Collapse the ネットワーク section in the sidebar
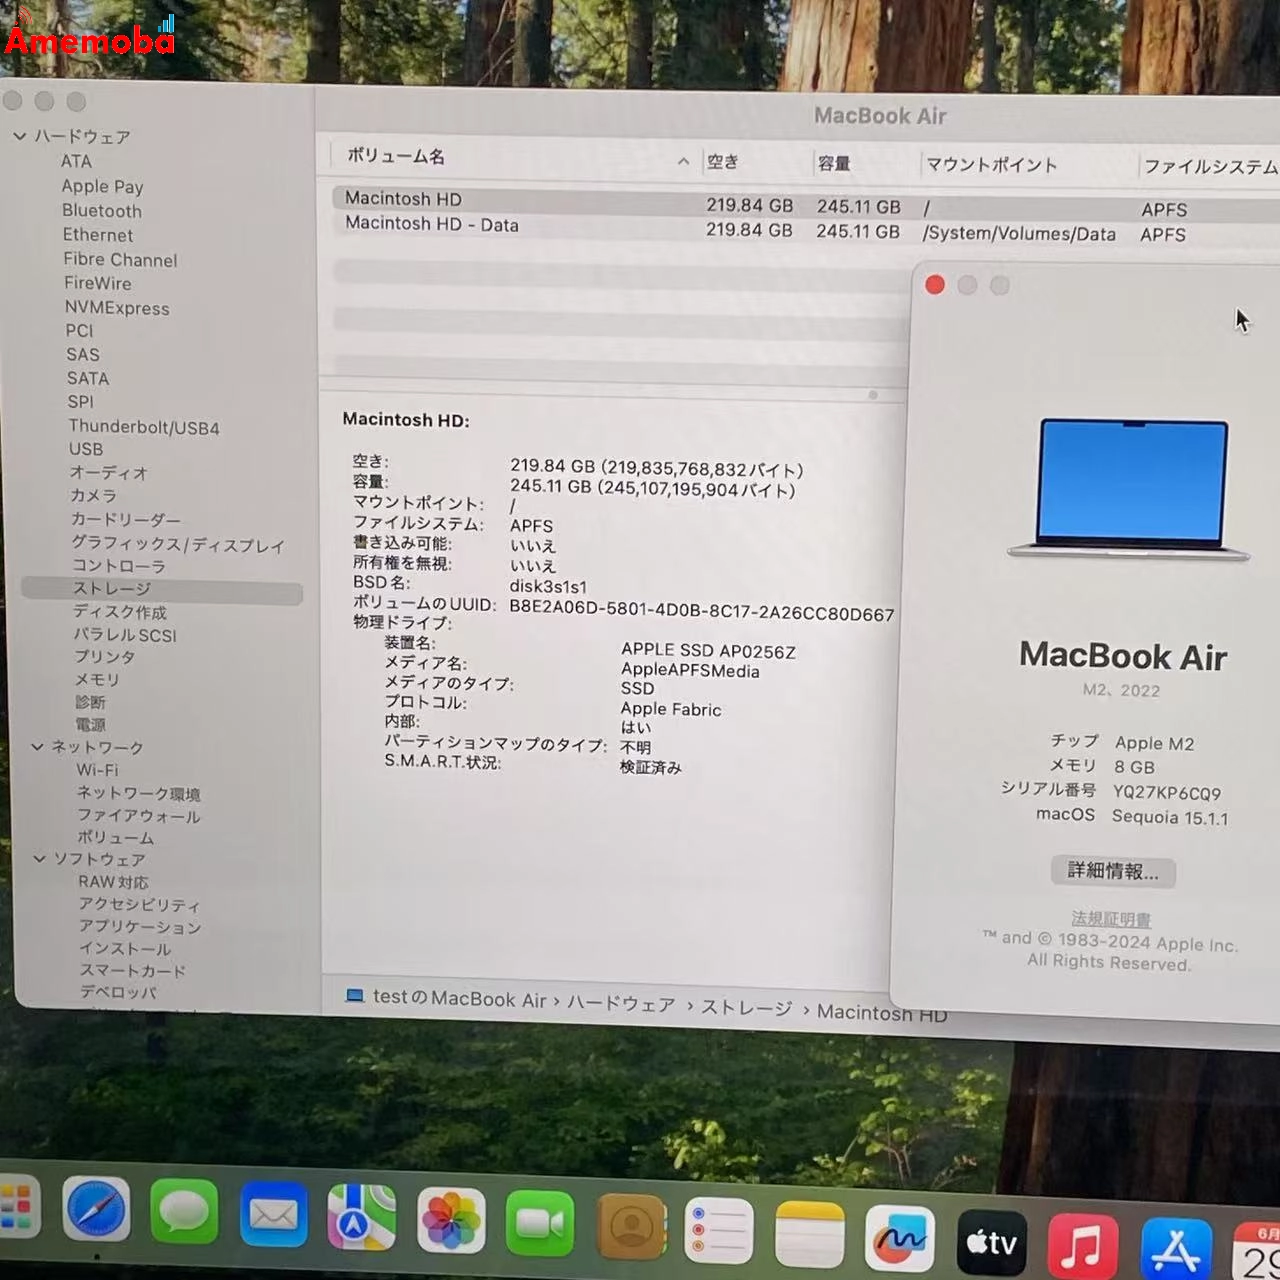 pos(38,747)
